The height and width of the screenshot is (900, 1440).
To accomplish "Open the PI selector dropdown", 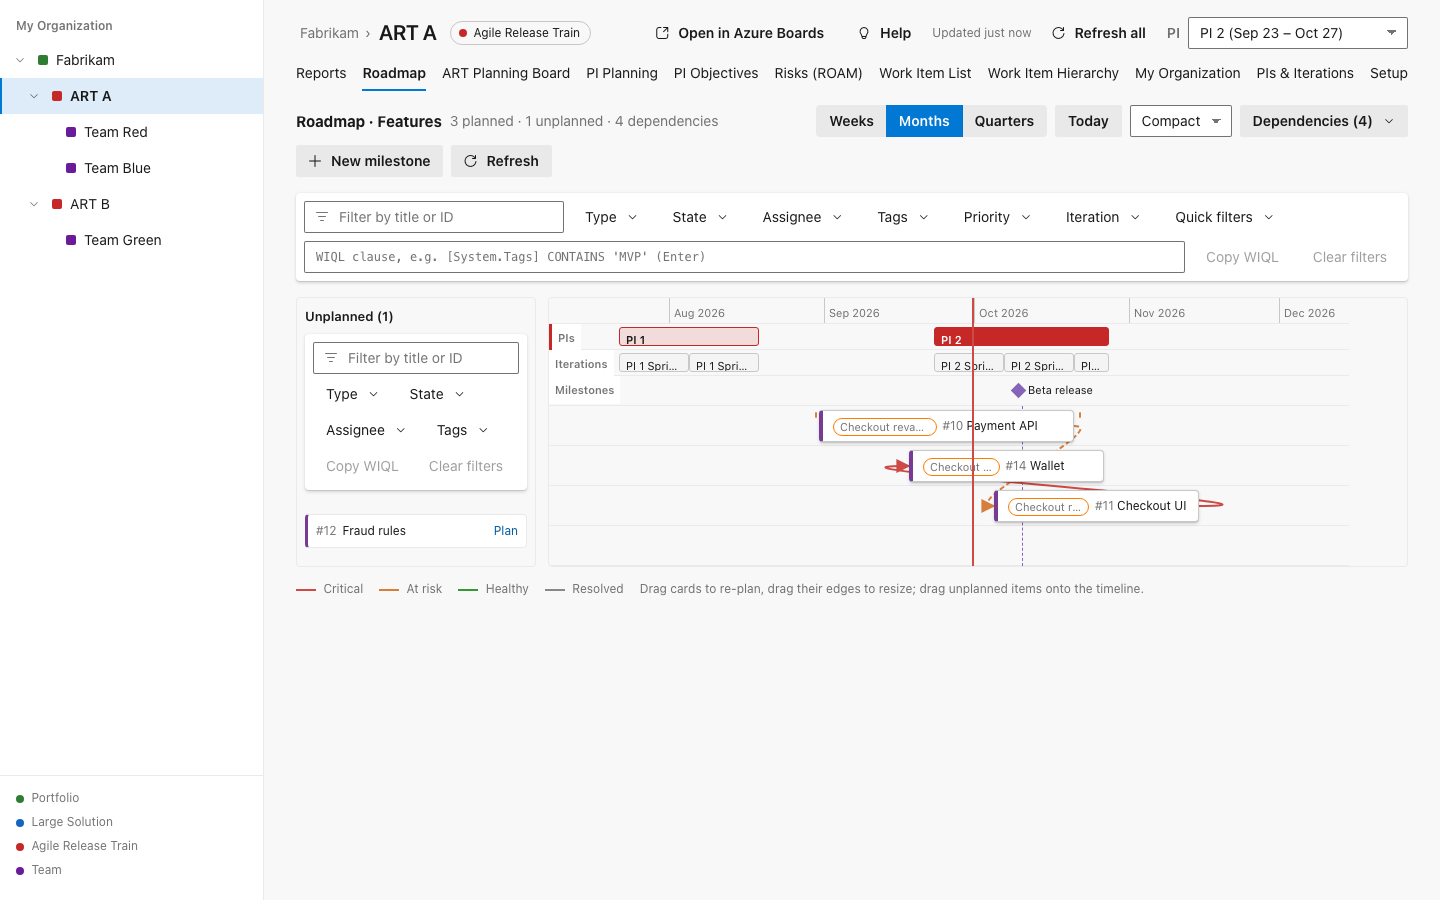I will (1297, 33).
